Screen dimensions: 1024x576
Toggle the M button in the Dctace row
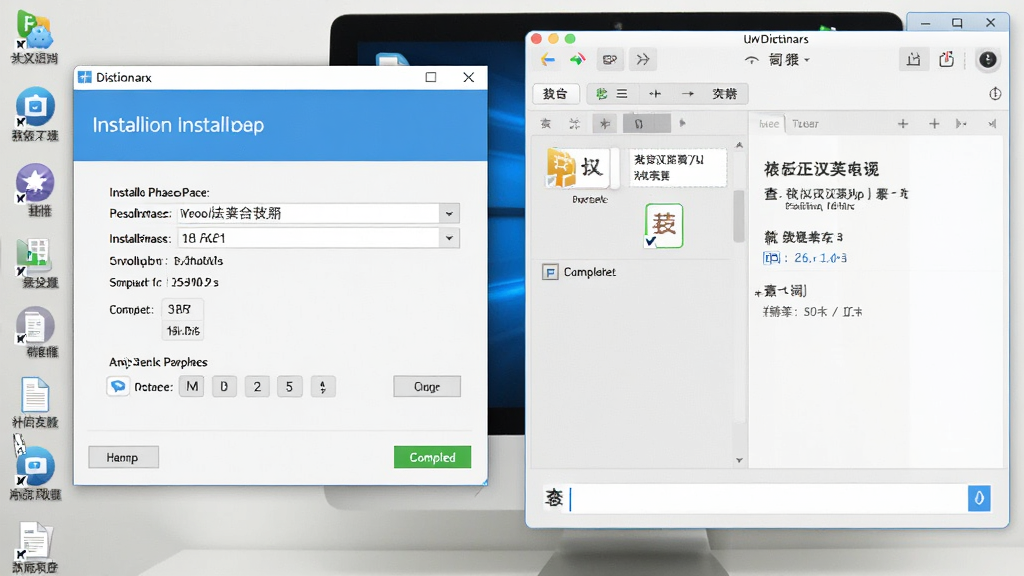click(x=192, y=387)
